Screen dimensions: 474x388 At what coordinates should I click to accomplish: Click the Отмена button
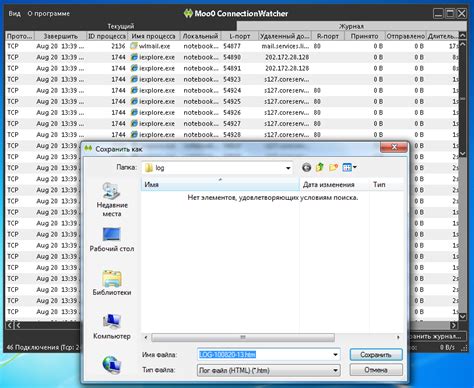pos(376,370)
